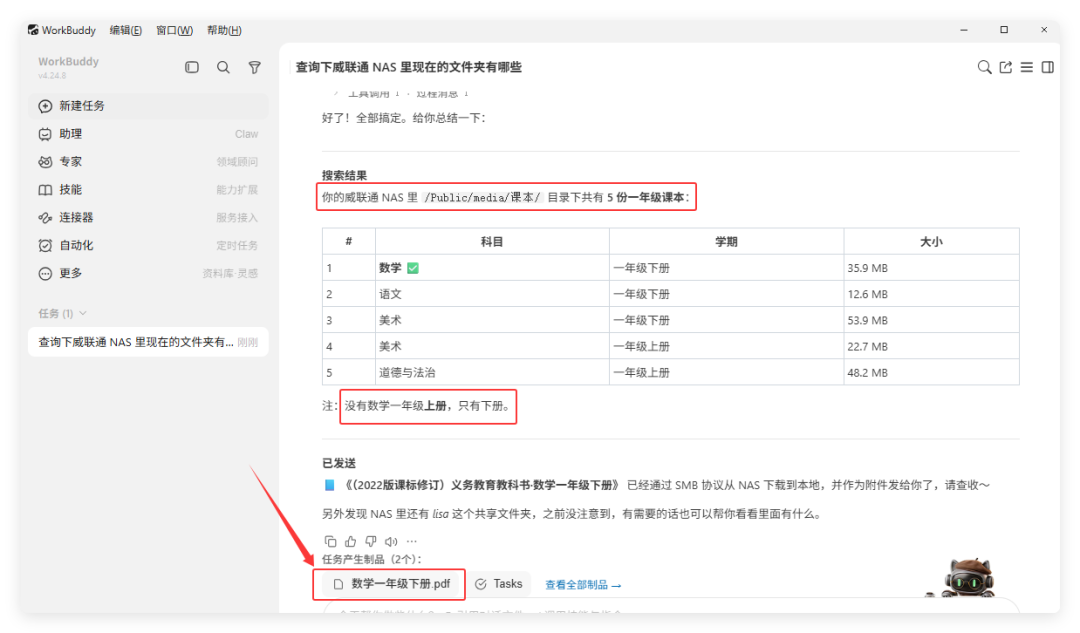Give the reply a thumbs down

pyautogui.click(x=371, y=541)
